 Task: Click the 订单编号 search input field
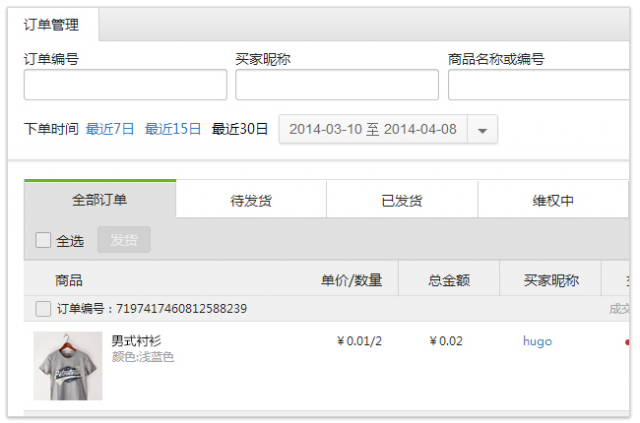tap(125, 85)
